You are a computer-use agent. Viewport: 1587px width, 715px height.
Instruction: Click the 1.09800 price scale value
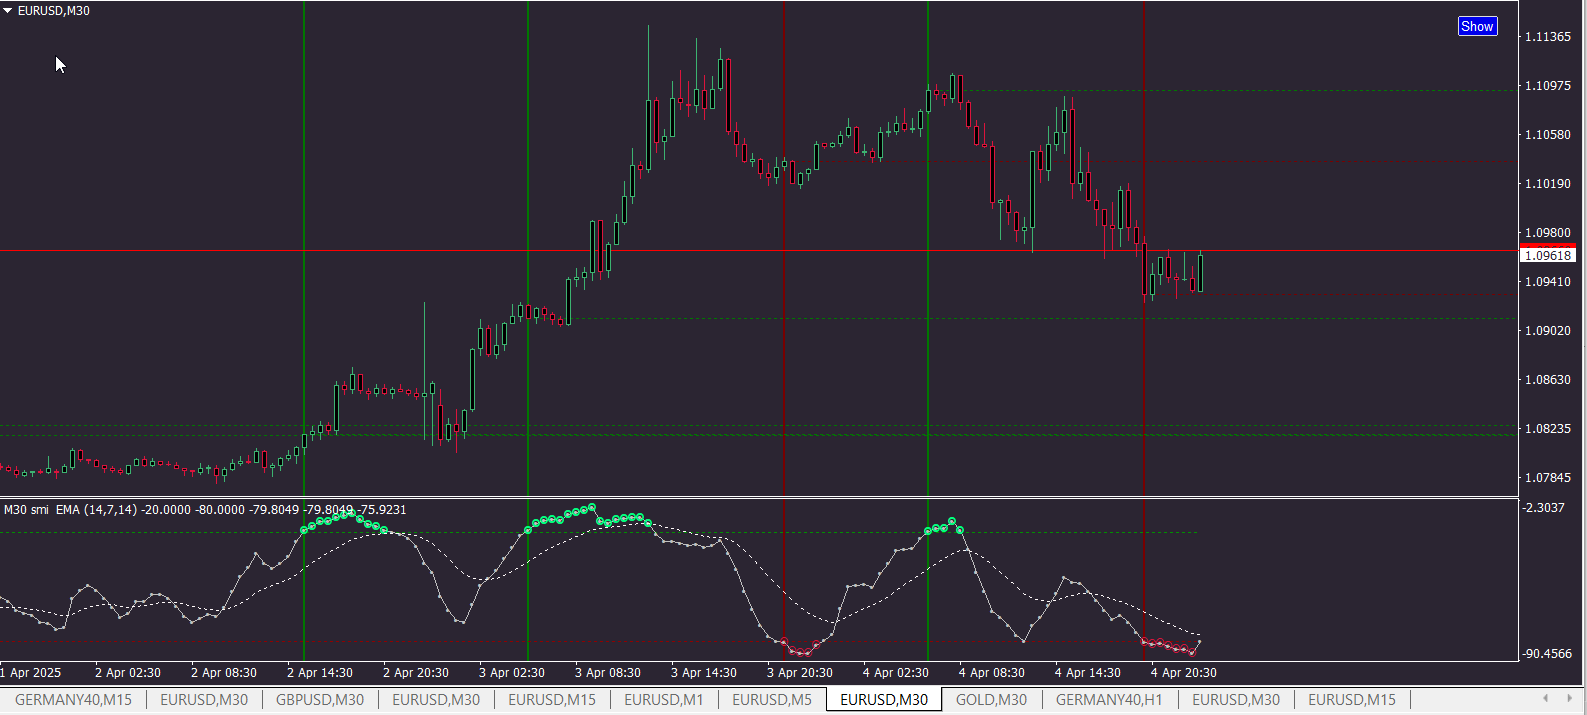click(1547, 233)
